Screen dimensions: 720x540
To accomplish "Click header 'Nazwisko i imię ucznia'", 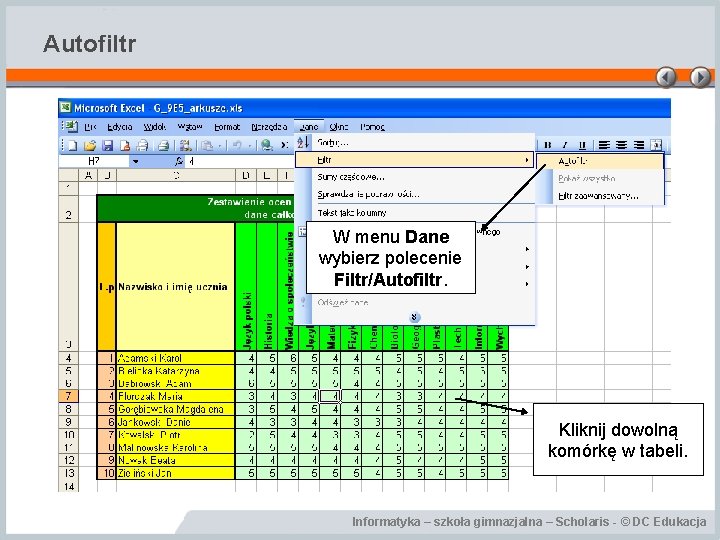I will pyautogui.click(x=173, y=287).
